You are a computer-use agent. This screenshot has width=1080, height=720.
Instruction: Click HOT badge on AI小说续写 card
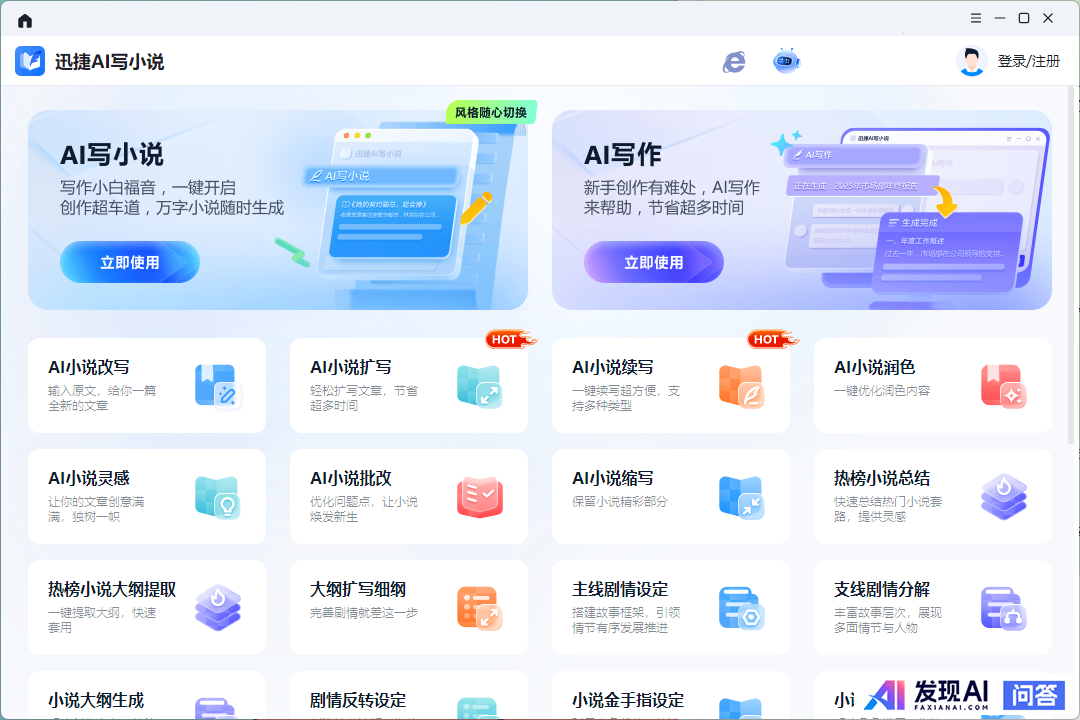(x=772, y=339)
